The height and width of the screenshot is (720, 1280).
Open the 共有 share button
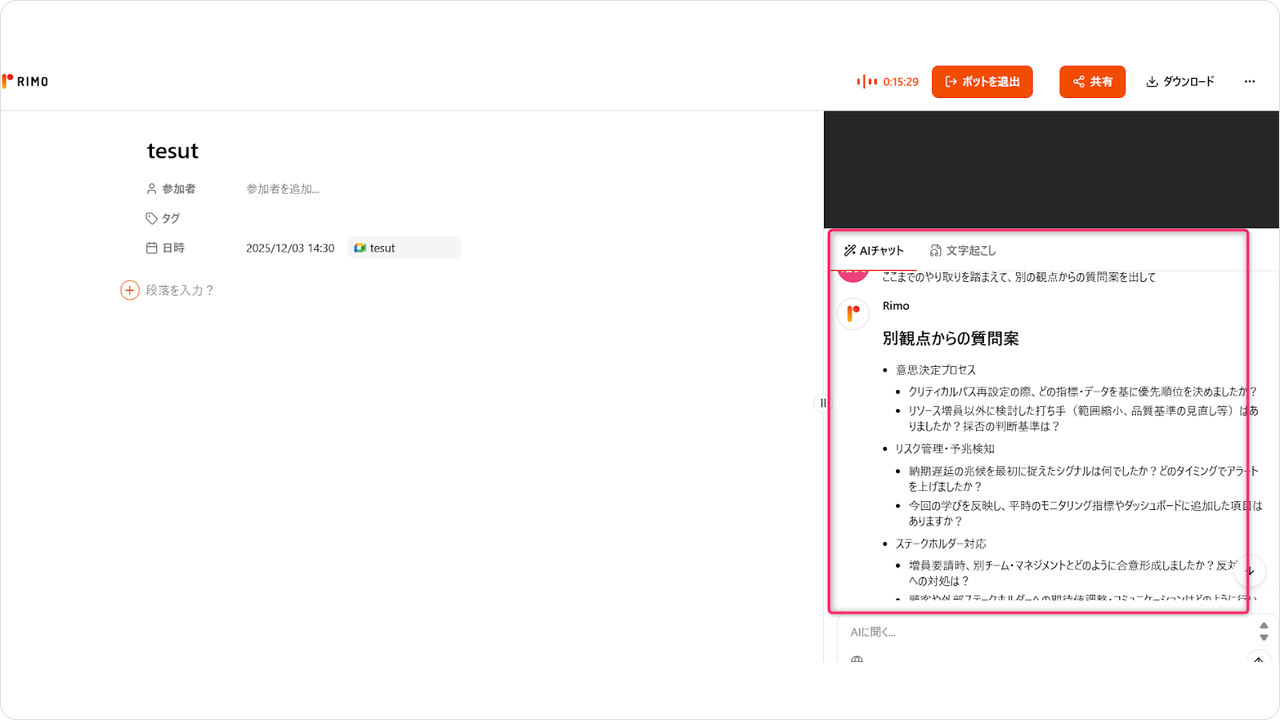click(x=1092, y=82)
